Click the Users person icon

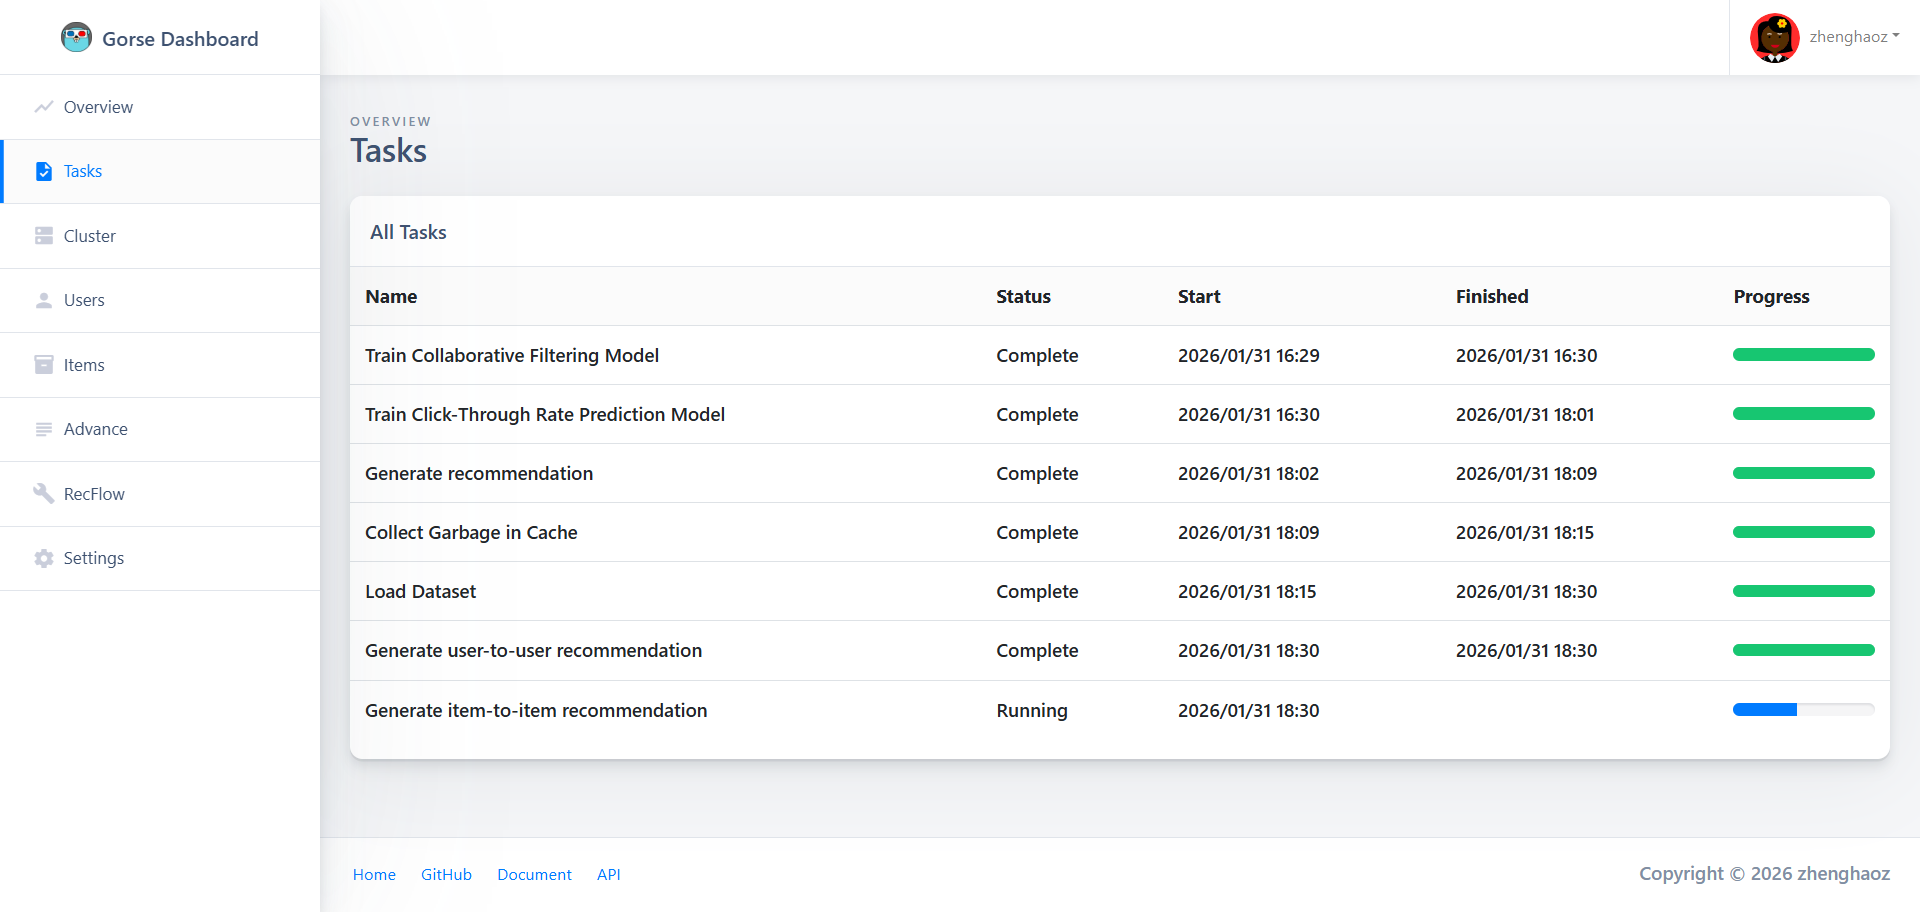(43, 300)
